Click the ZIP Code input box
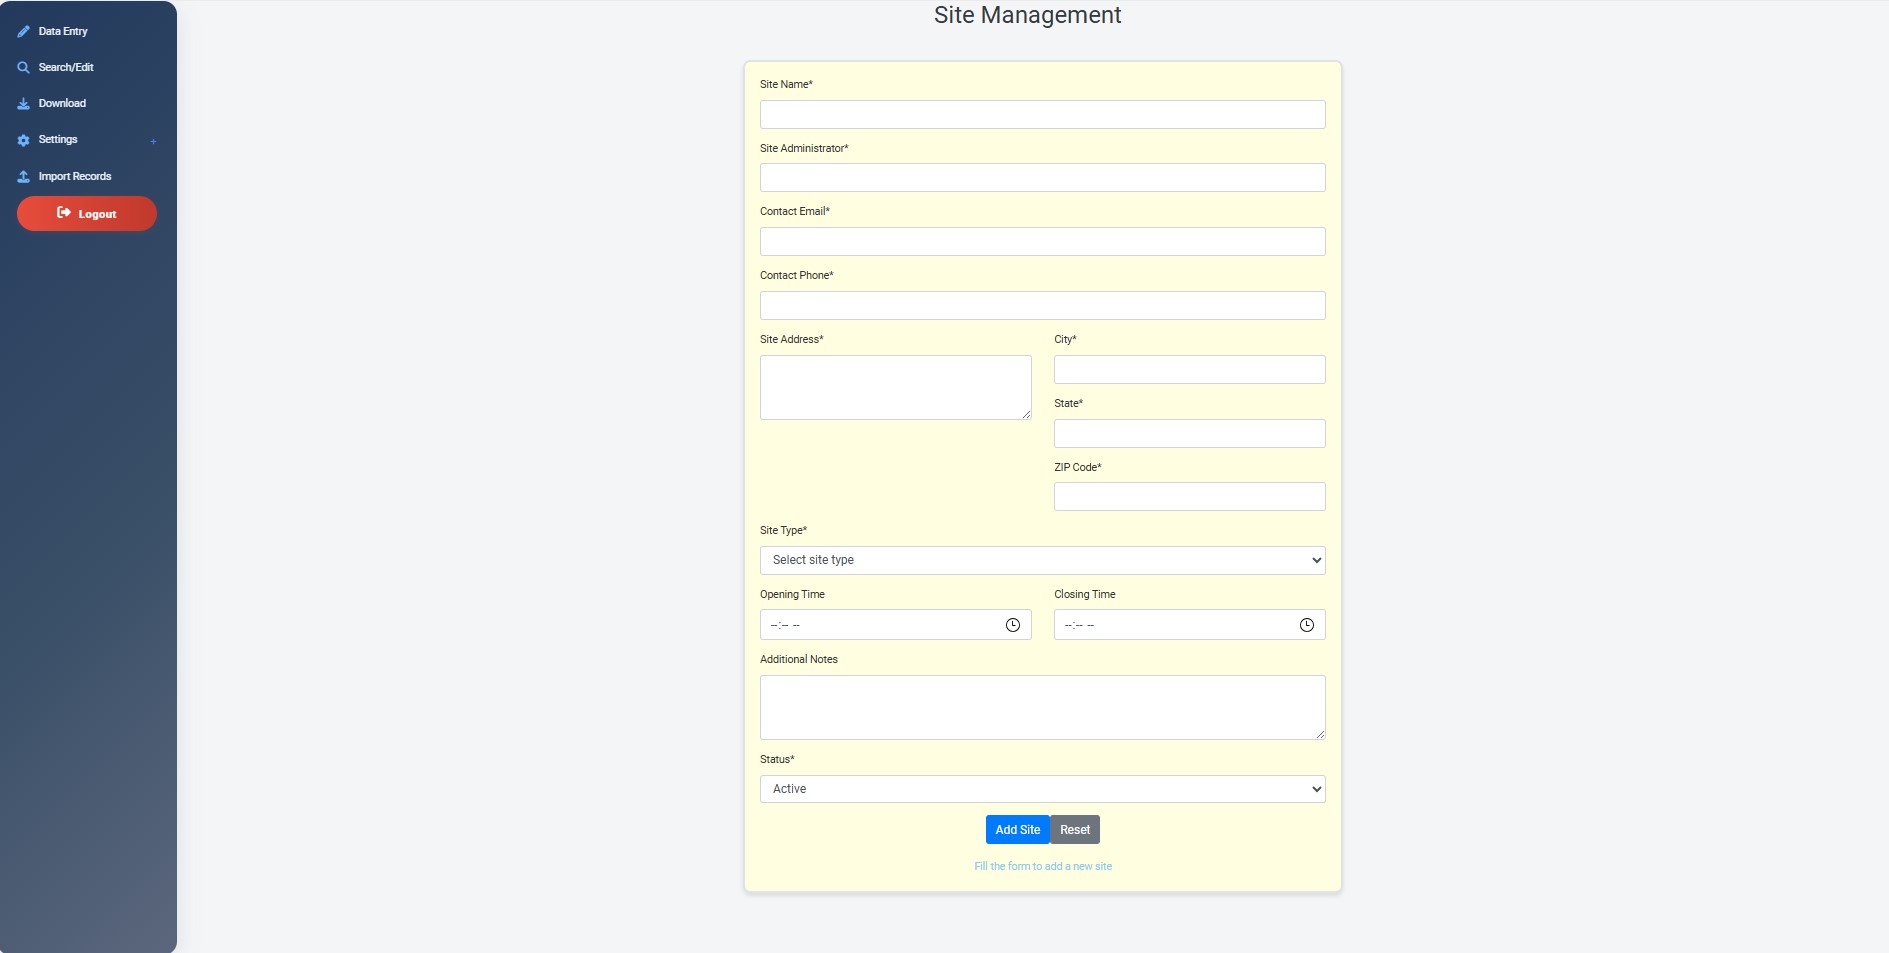Viewport: 1889px width, 953px height. coord(1189,497)
